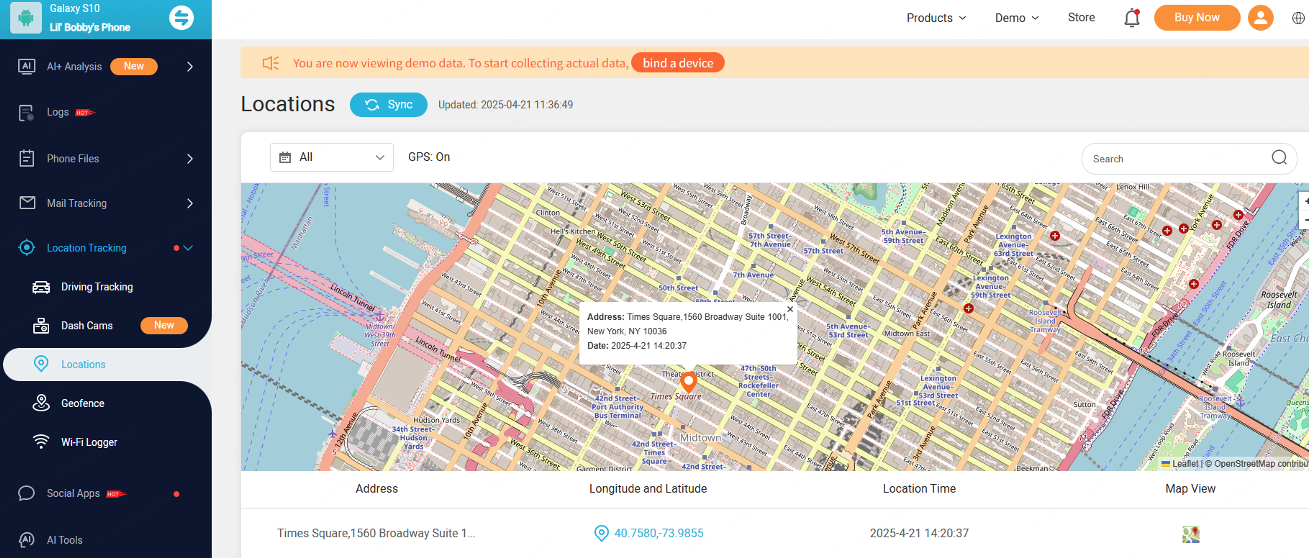This screenshot has width=1309, height=558.
Task: Click the Geofence icon
Action: click(x=41, y=403)
